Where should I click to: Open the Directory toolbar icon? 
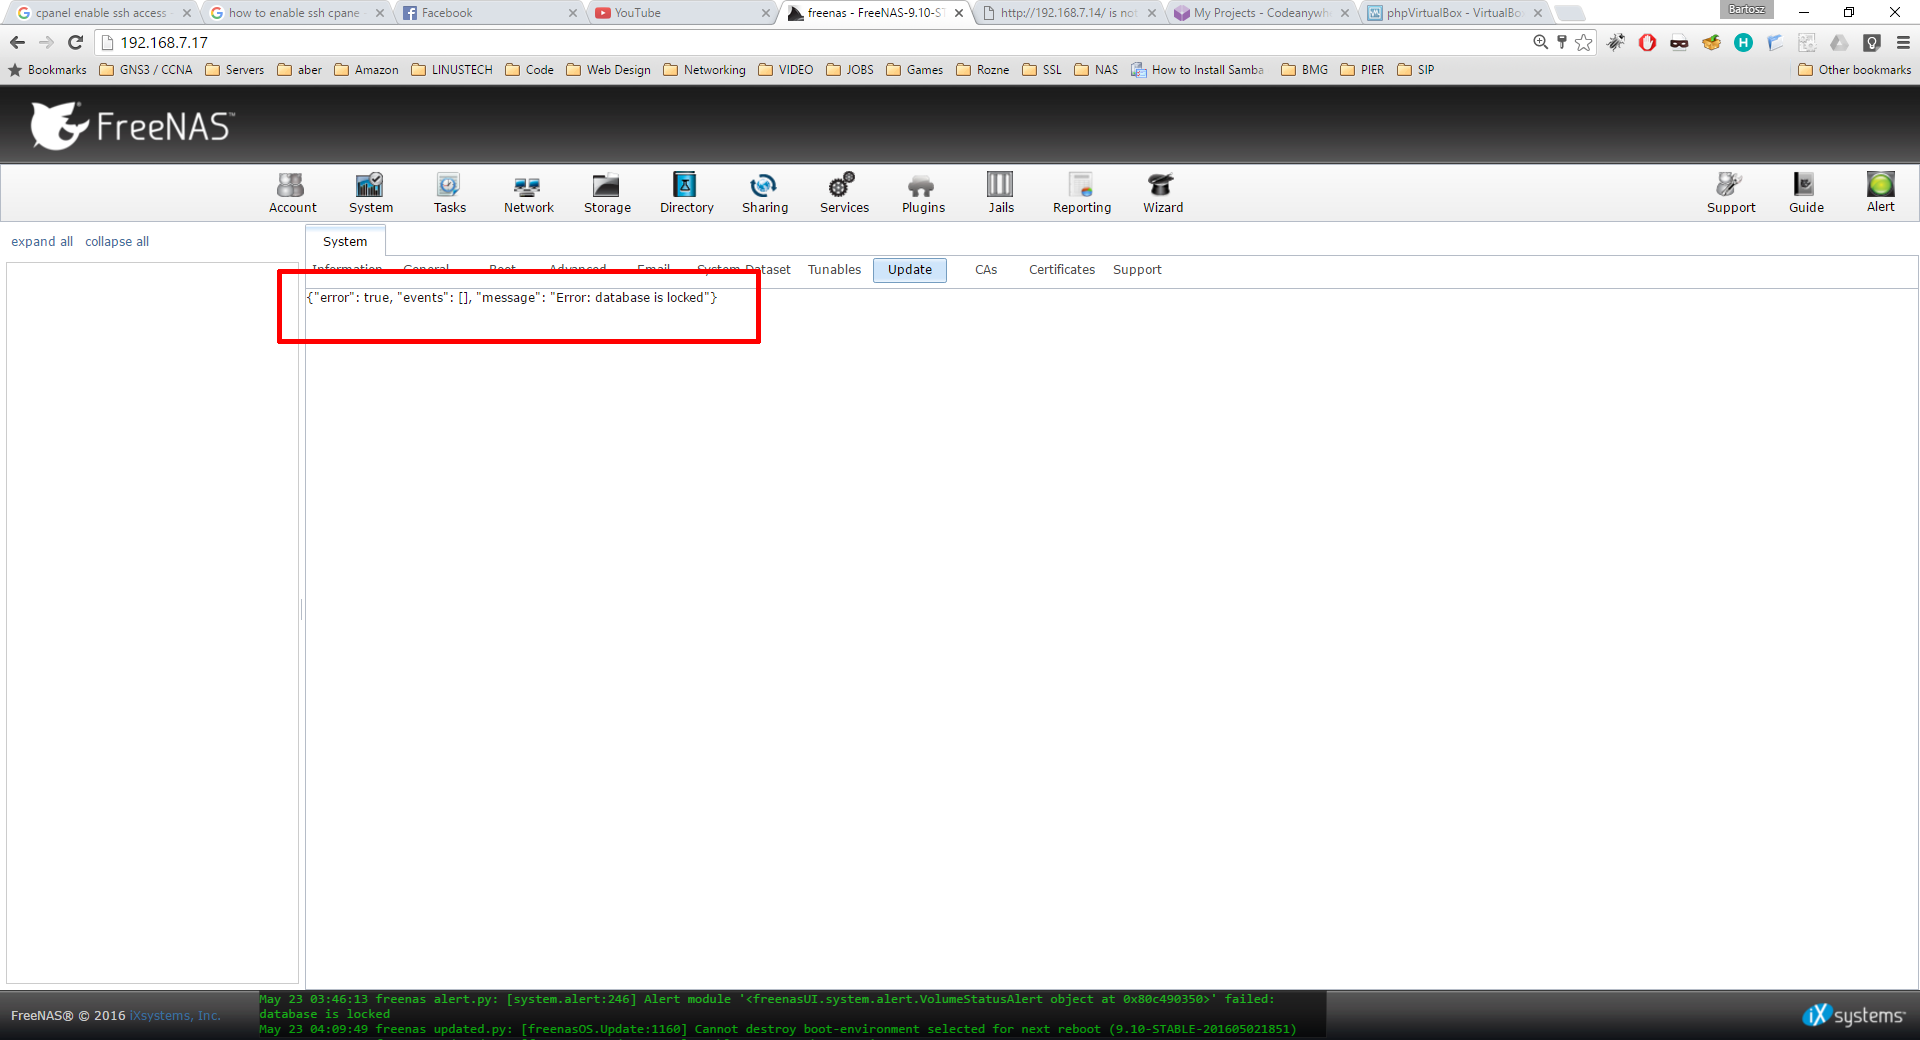pyautogui.click(x=686, y=193)
